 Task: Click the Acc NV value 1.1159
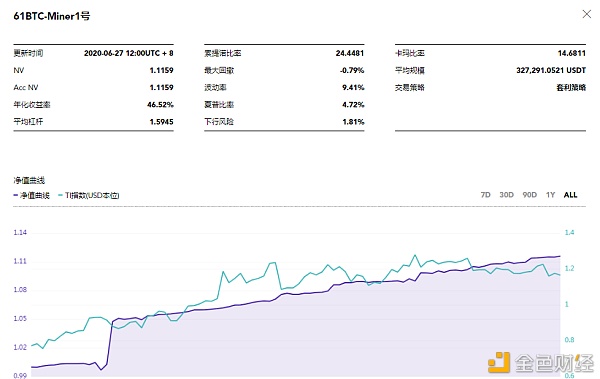[161, 88]
